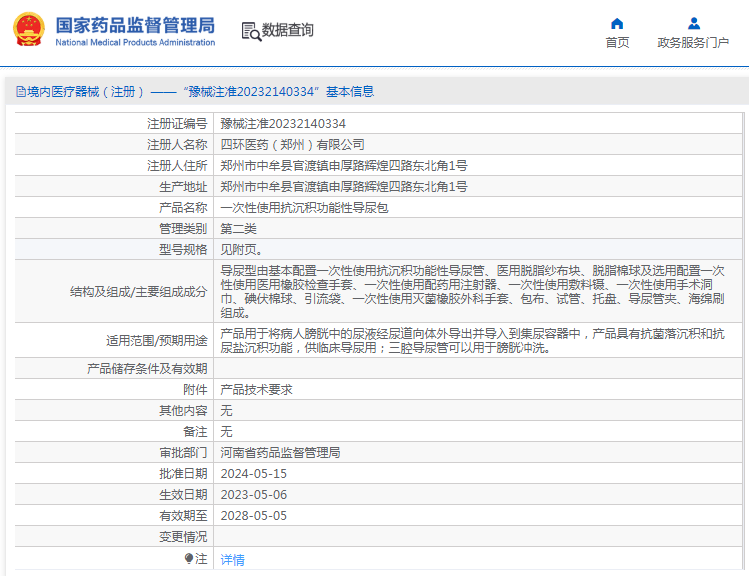Click 其他内容 value 无

point(226,411)
